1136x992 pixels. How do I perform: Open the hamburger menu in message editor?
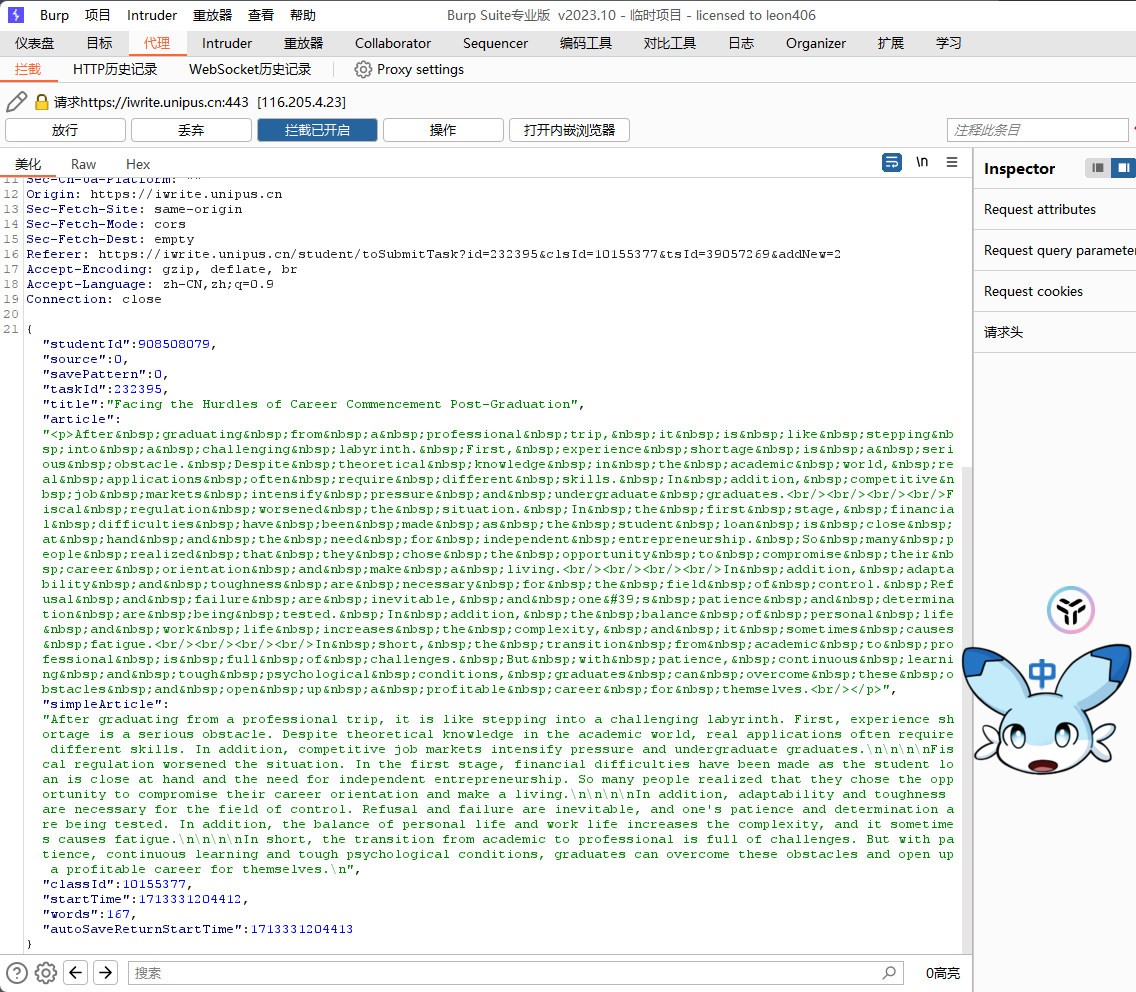point(952,162)
